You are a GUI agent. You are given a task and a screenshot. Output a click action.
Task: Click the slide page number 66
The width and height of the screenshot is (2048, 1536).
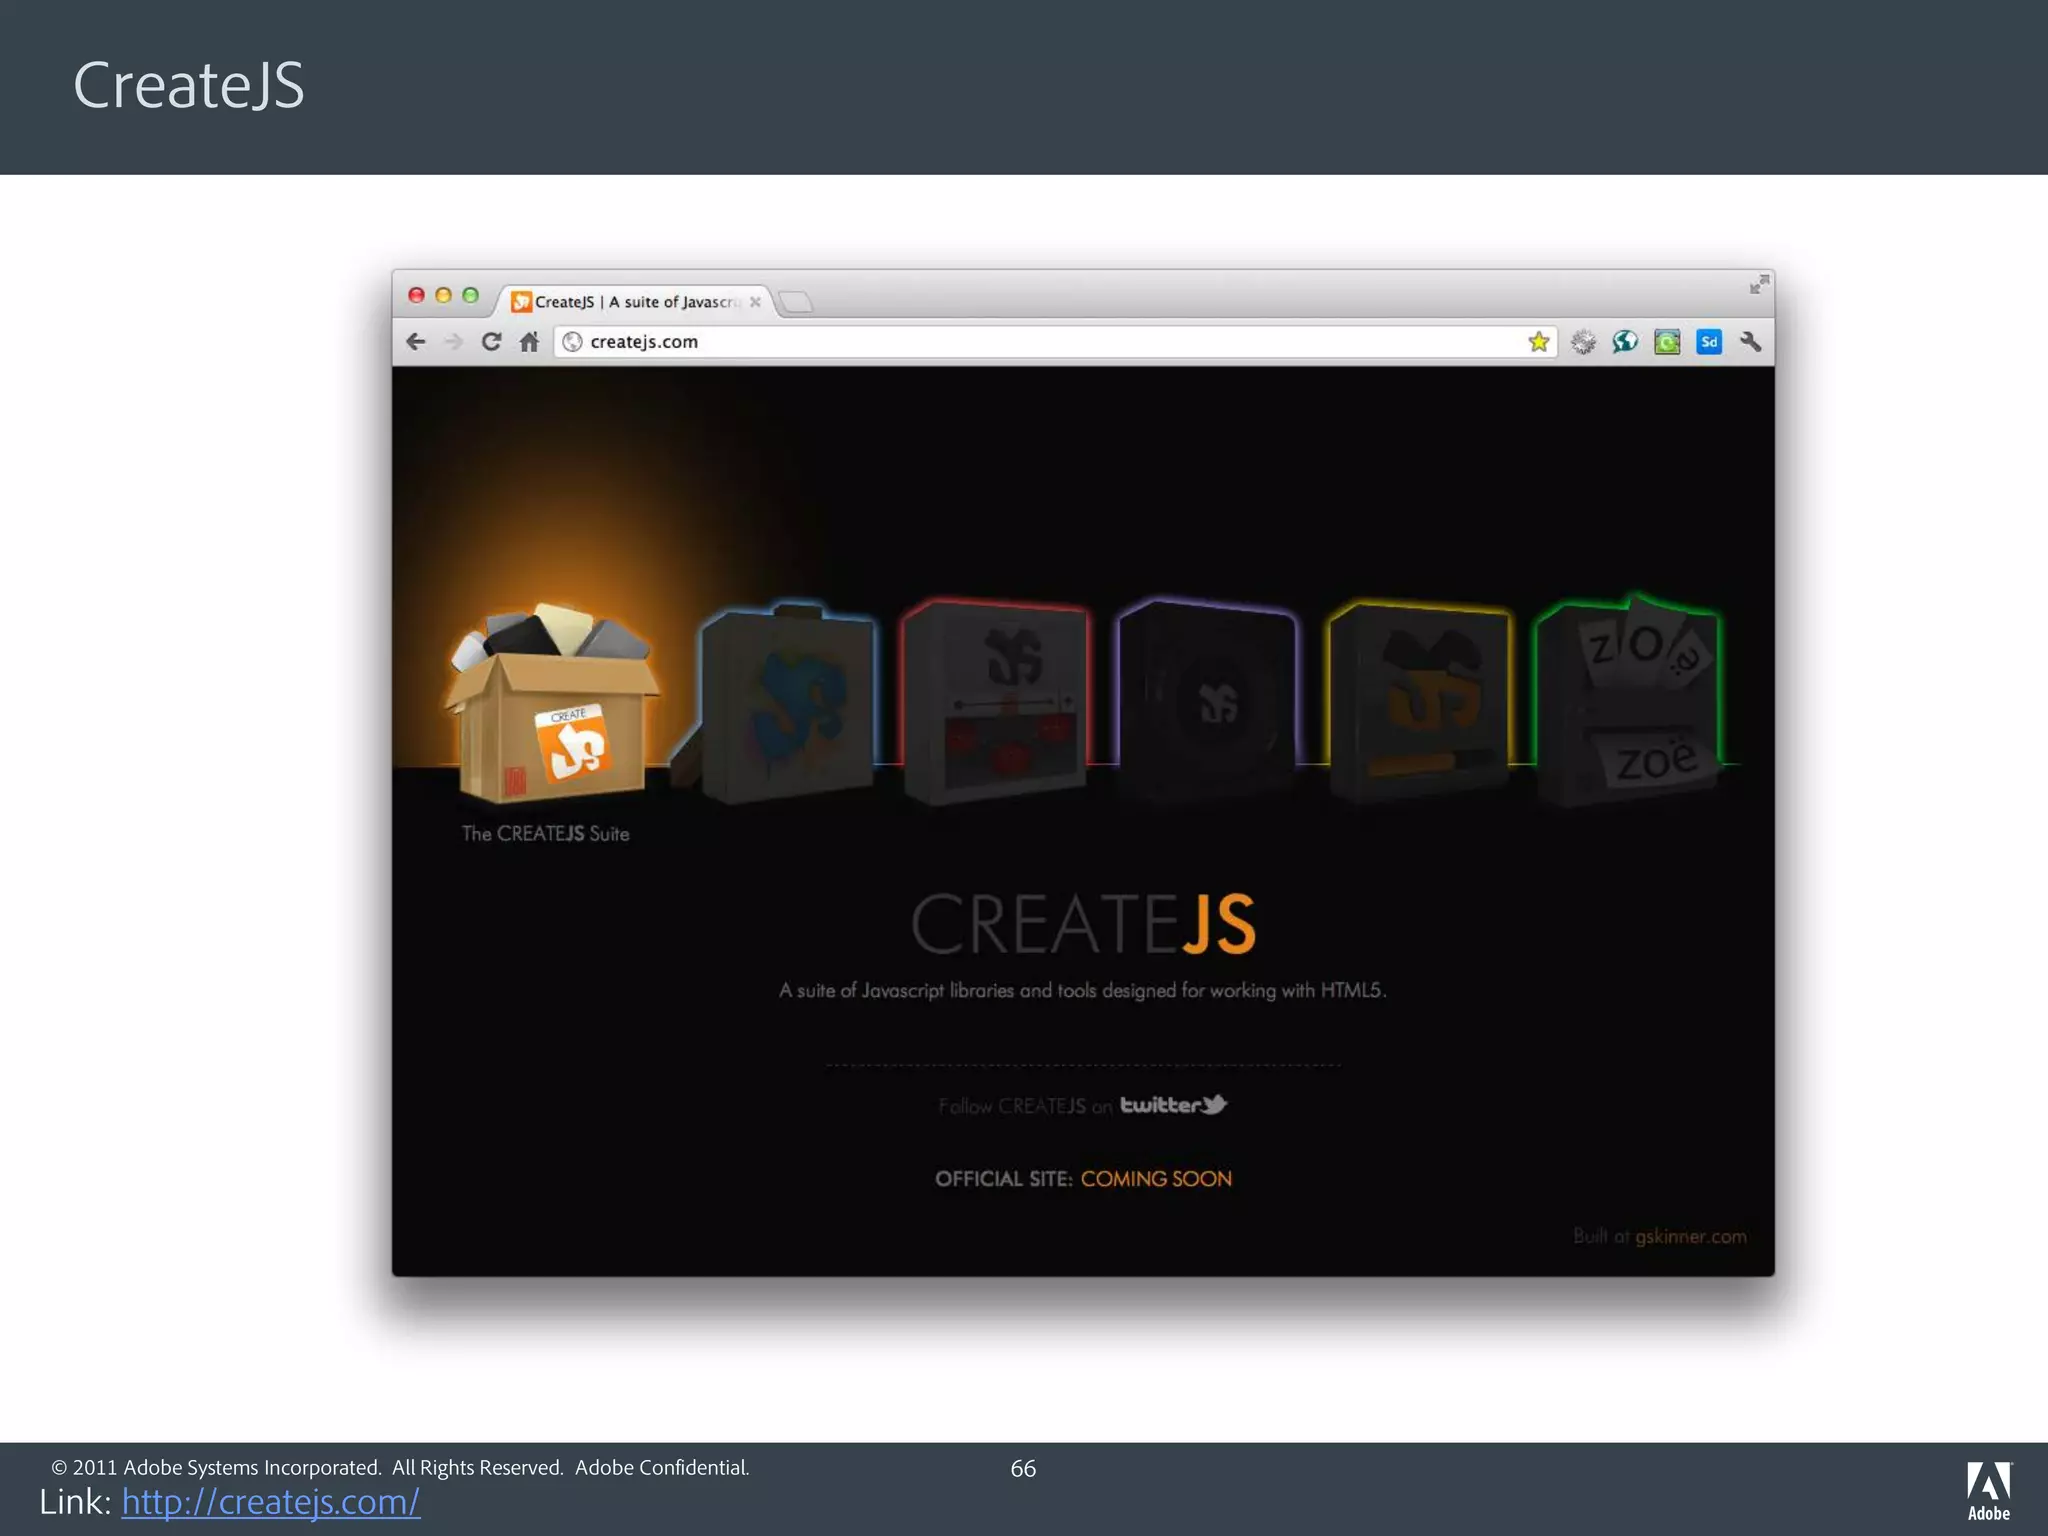tap(1023, 1468)
